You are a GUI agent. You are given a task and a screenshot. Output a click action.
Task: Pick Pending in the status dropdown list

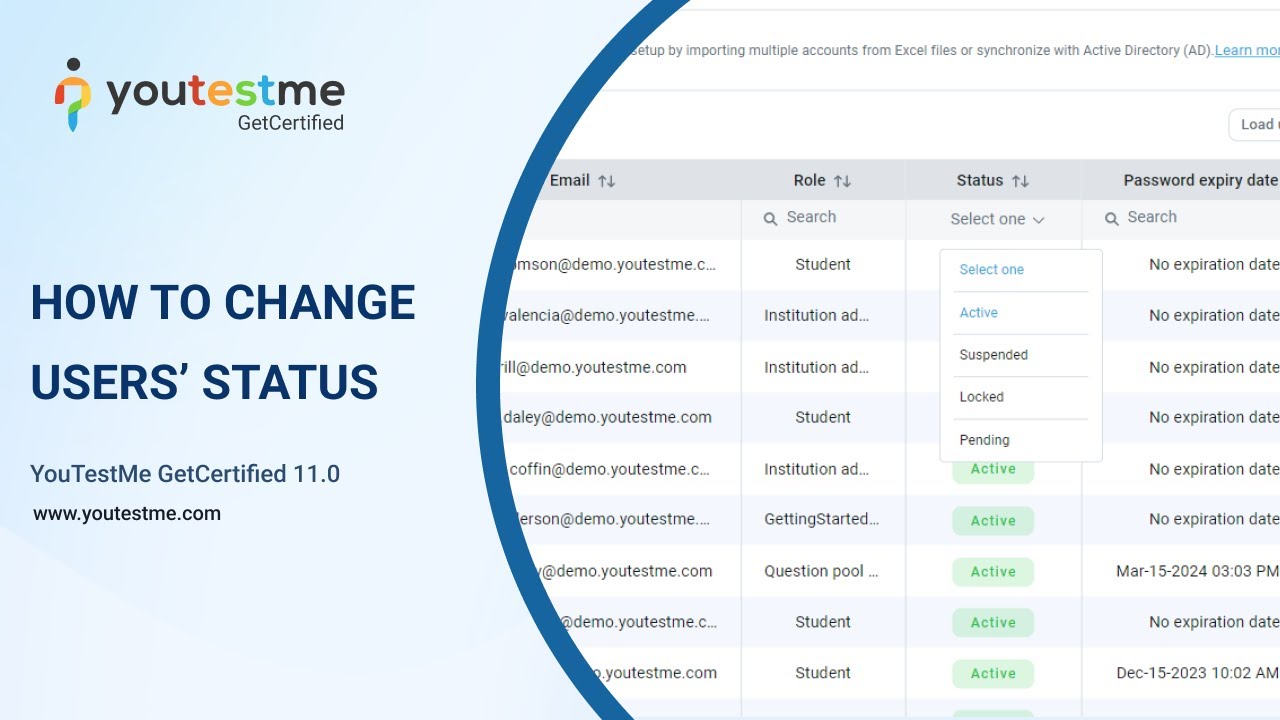tap(985, 439)
